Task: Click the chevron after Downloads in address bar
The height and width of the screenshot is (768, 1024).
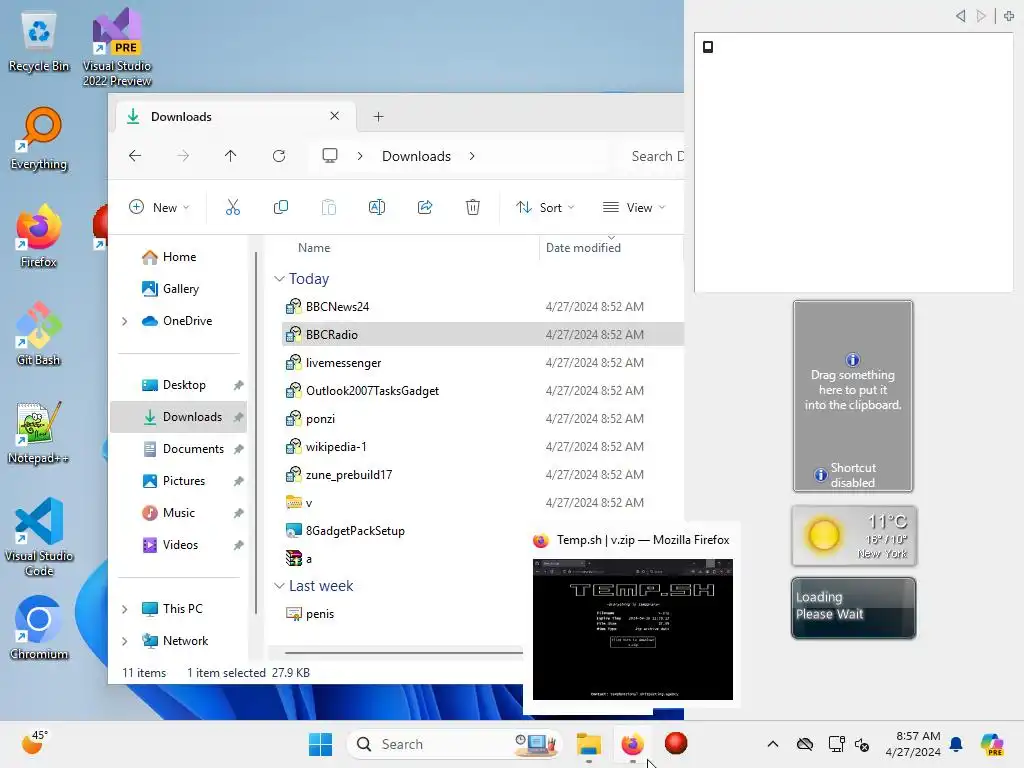Action: click(472, 156)
